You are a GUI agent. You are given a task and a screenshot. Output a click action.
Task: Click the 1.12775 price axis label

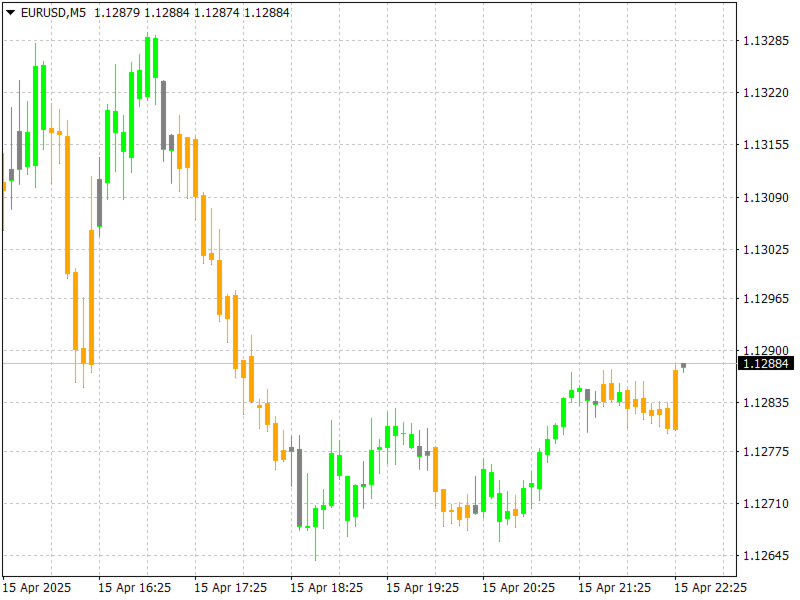click(766, 452)
